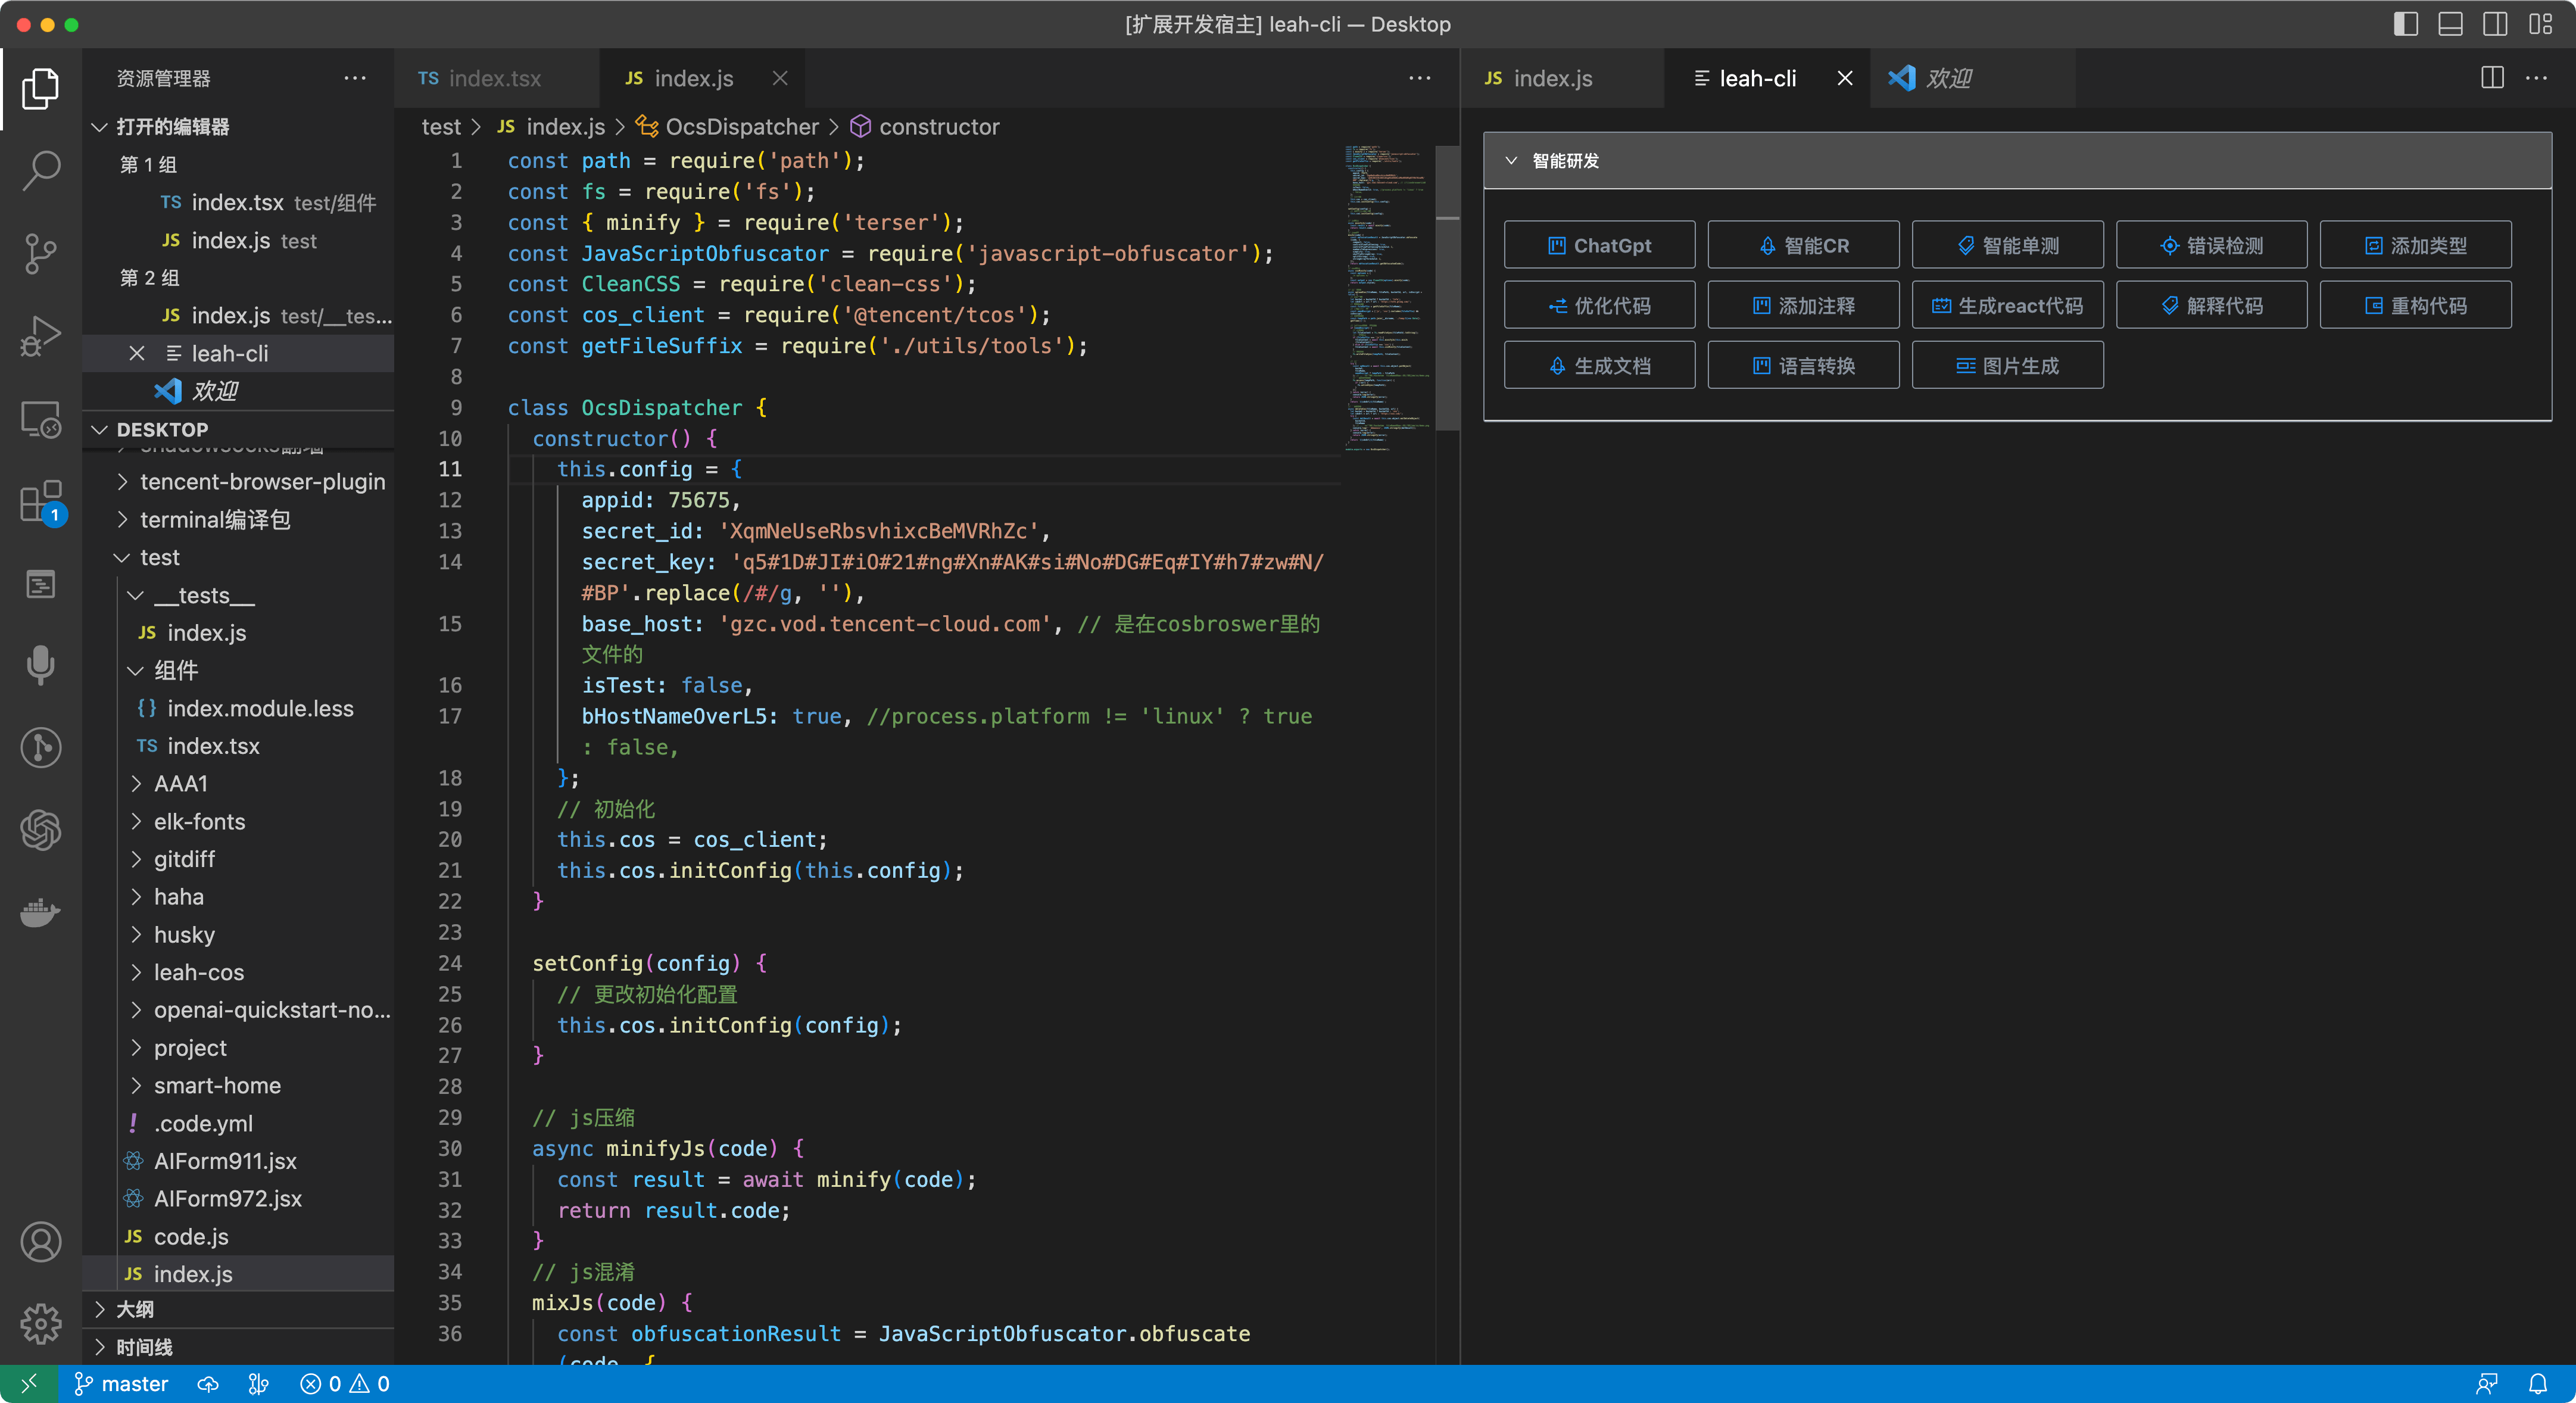The image size is (2576, 1403).
Task: Select the microphone icon in the activity bar
Action: pyautogui.click(x=41, y=666)
